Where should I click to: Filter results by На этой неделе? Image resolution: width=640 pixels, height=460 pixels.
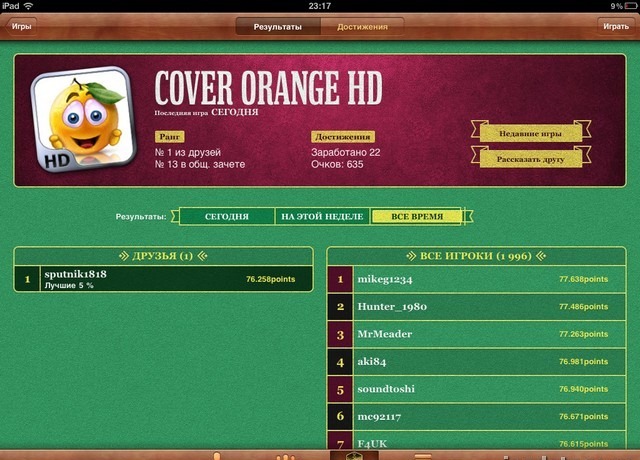click(322, 217)
